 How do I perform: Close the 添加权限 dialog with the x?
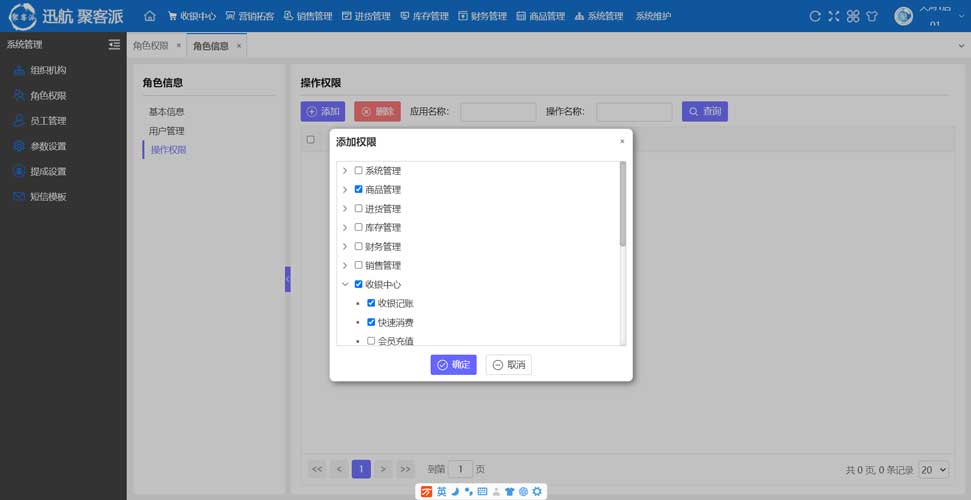click(622, 141)
